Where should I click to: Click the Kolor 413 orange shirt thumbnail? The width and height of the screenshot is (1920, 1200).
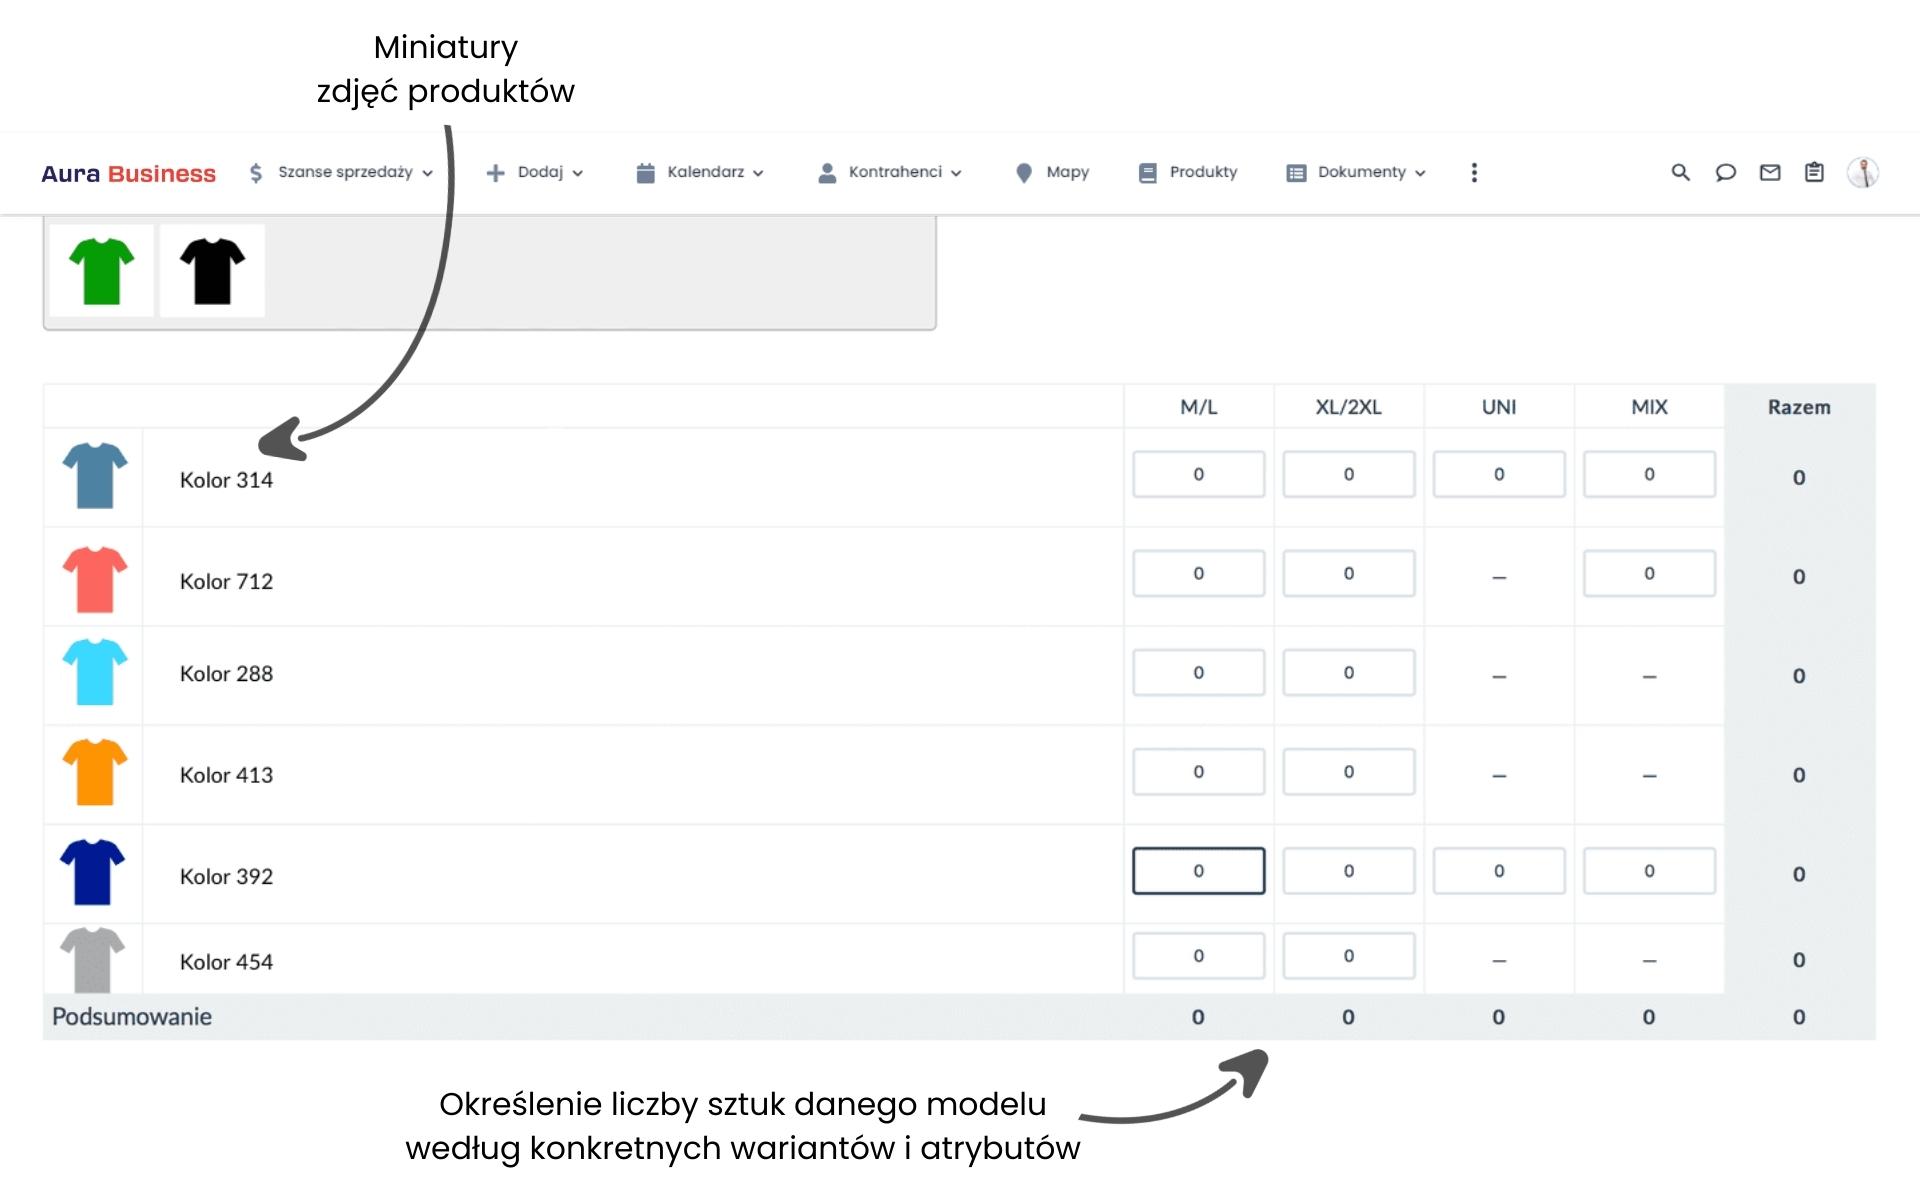95,772
